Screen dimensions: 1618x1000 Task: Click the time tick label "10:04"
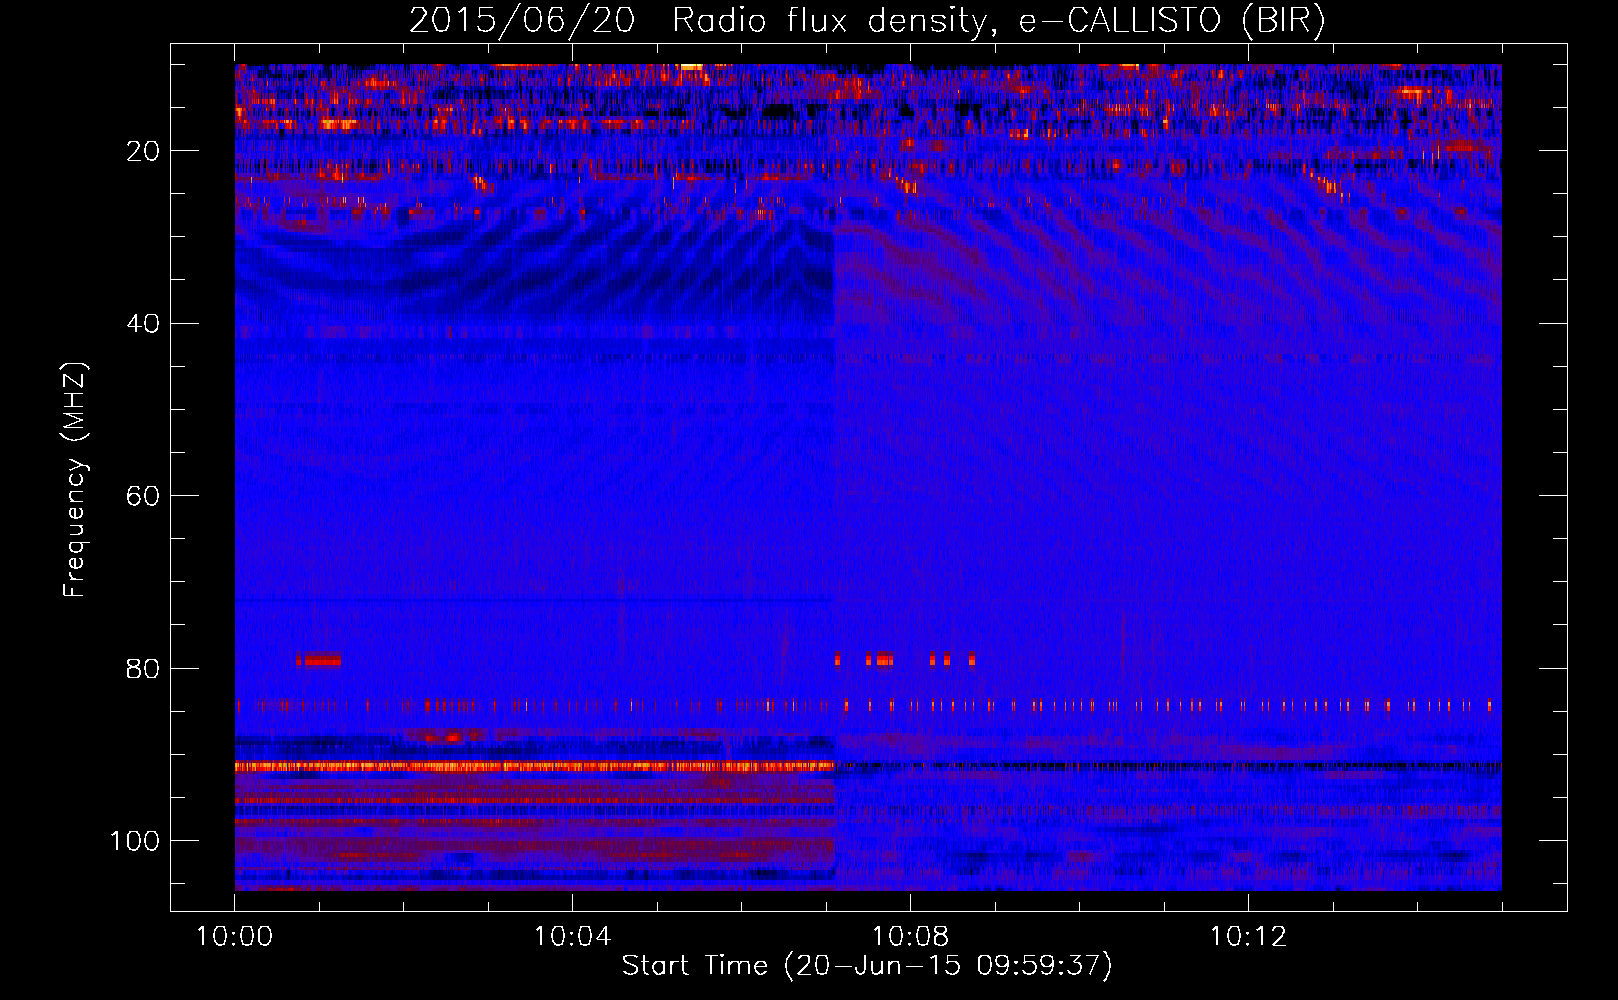coord(572,937)
